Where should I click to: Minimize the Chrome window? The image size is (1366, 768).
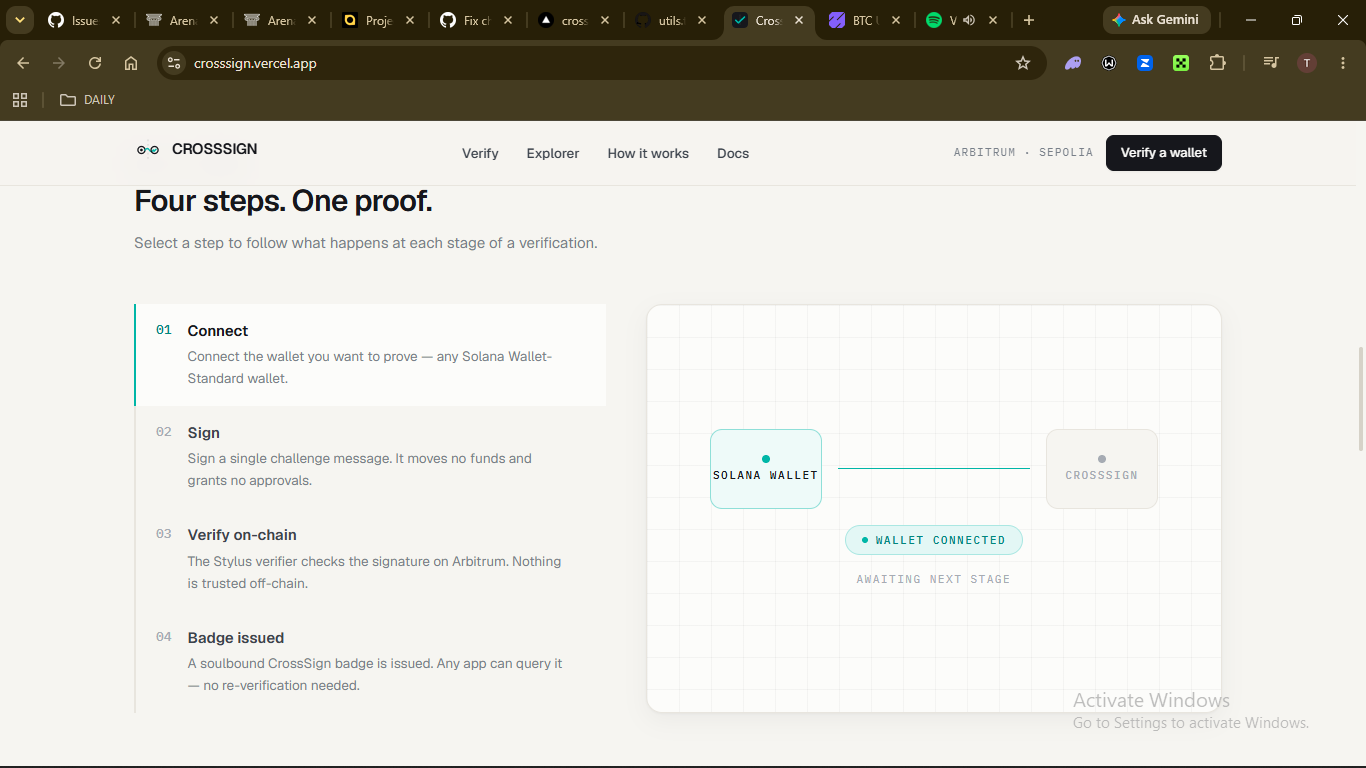1251,20
